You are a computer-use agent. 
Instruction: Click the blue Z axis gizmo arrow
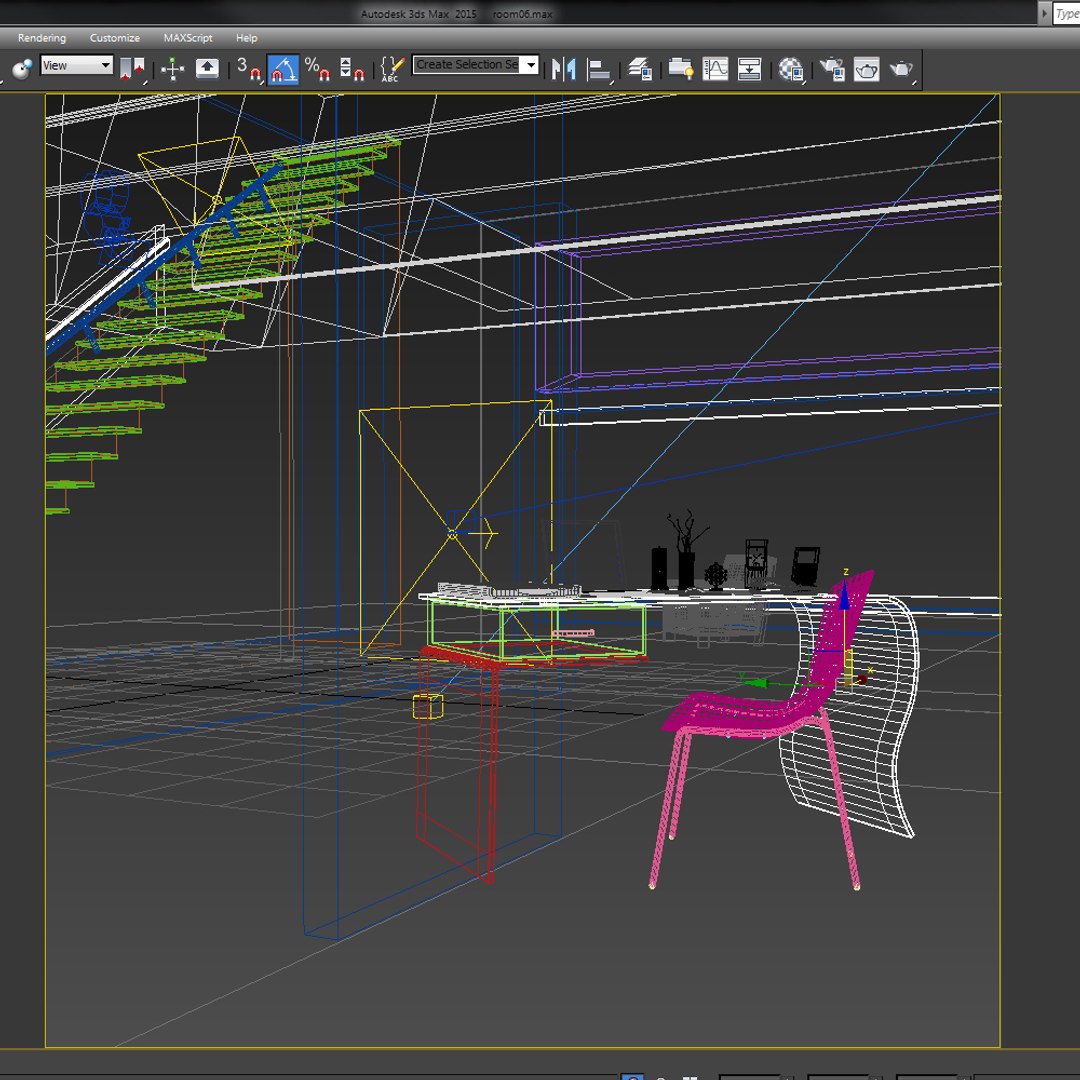pos(844,596)
